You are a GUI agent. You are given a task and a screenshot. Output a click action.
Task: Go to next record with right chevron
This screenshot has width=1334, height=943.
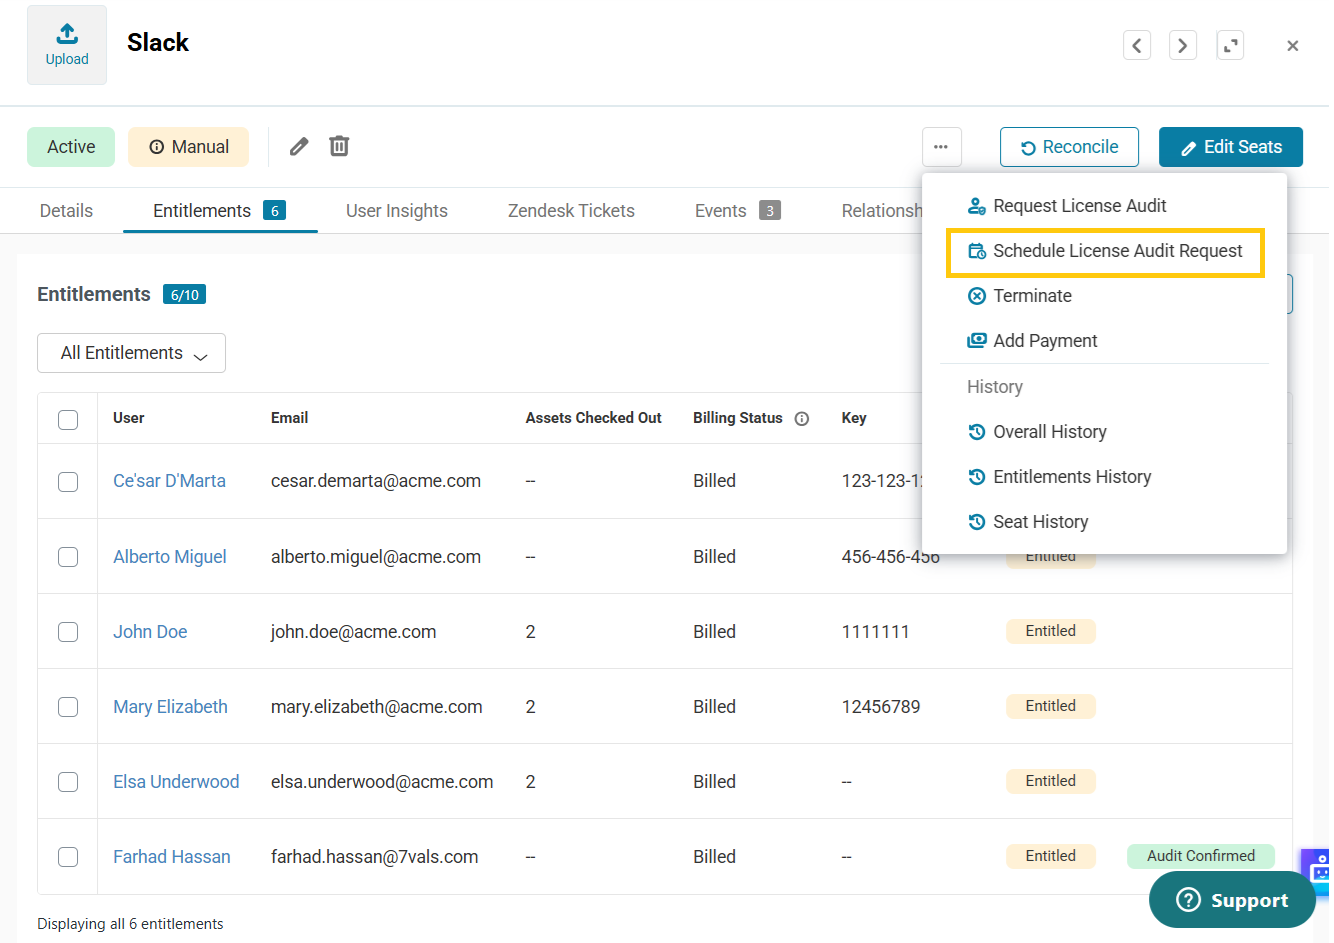1183,45
